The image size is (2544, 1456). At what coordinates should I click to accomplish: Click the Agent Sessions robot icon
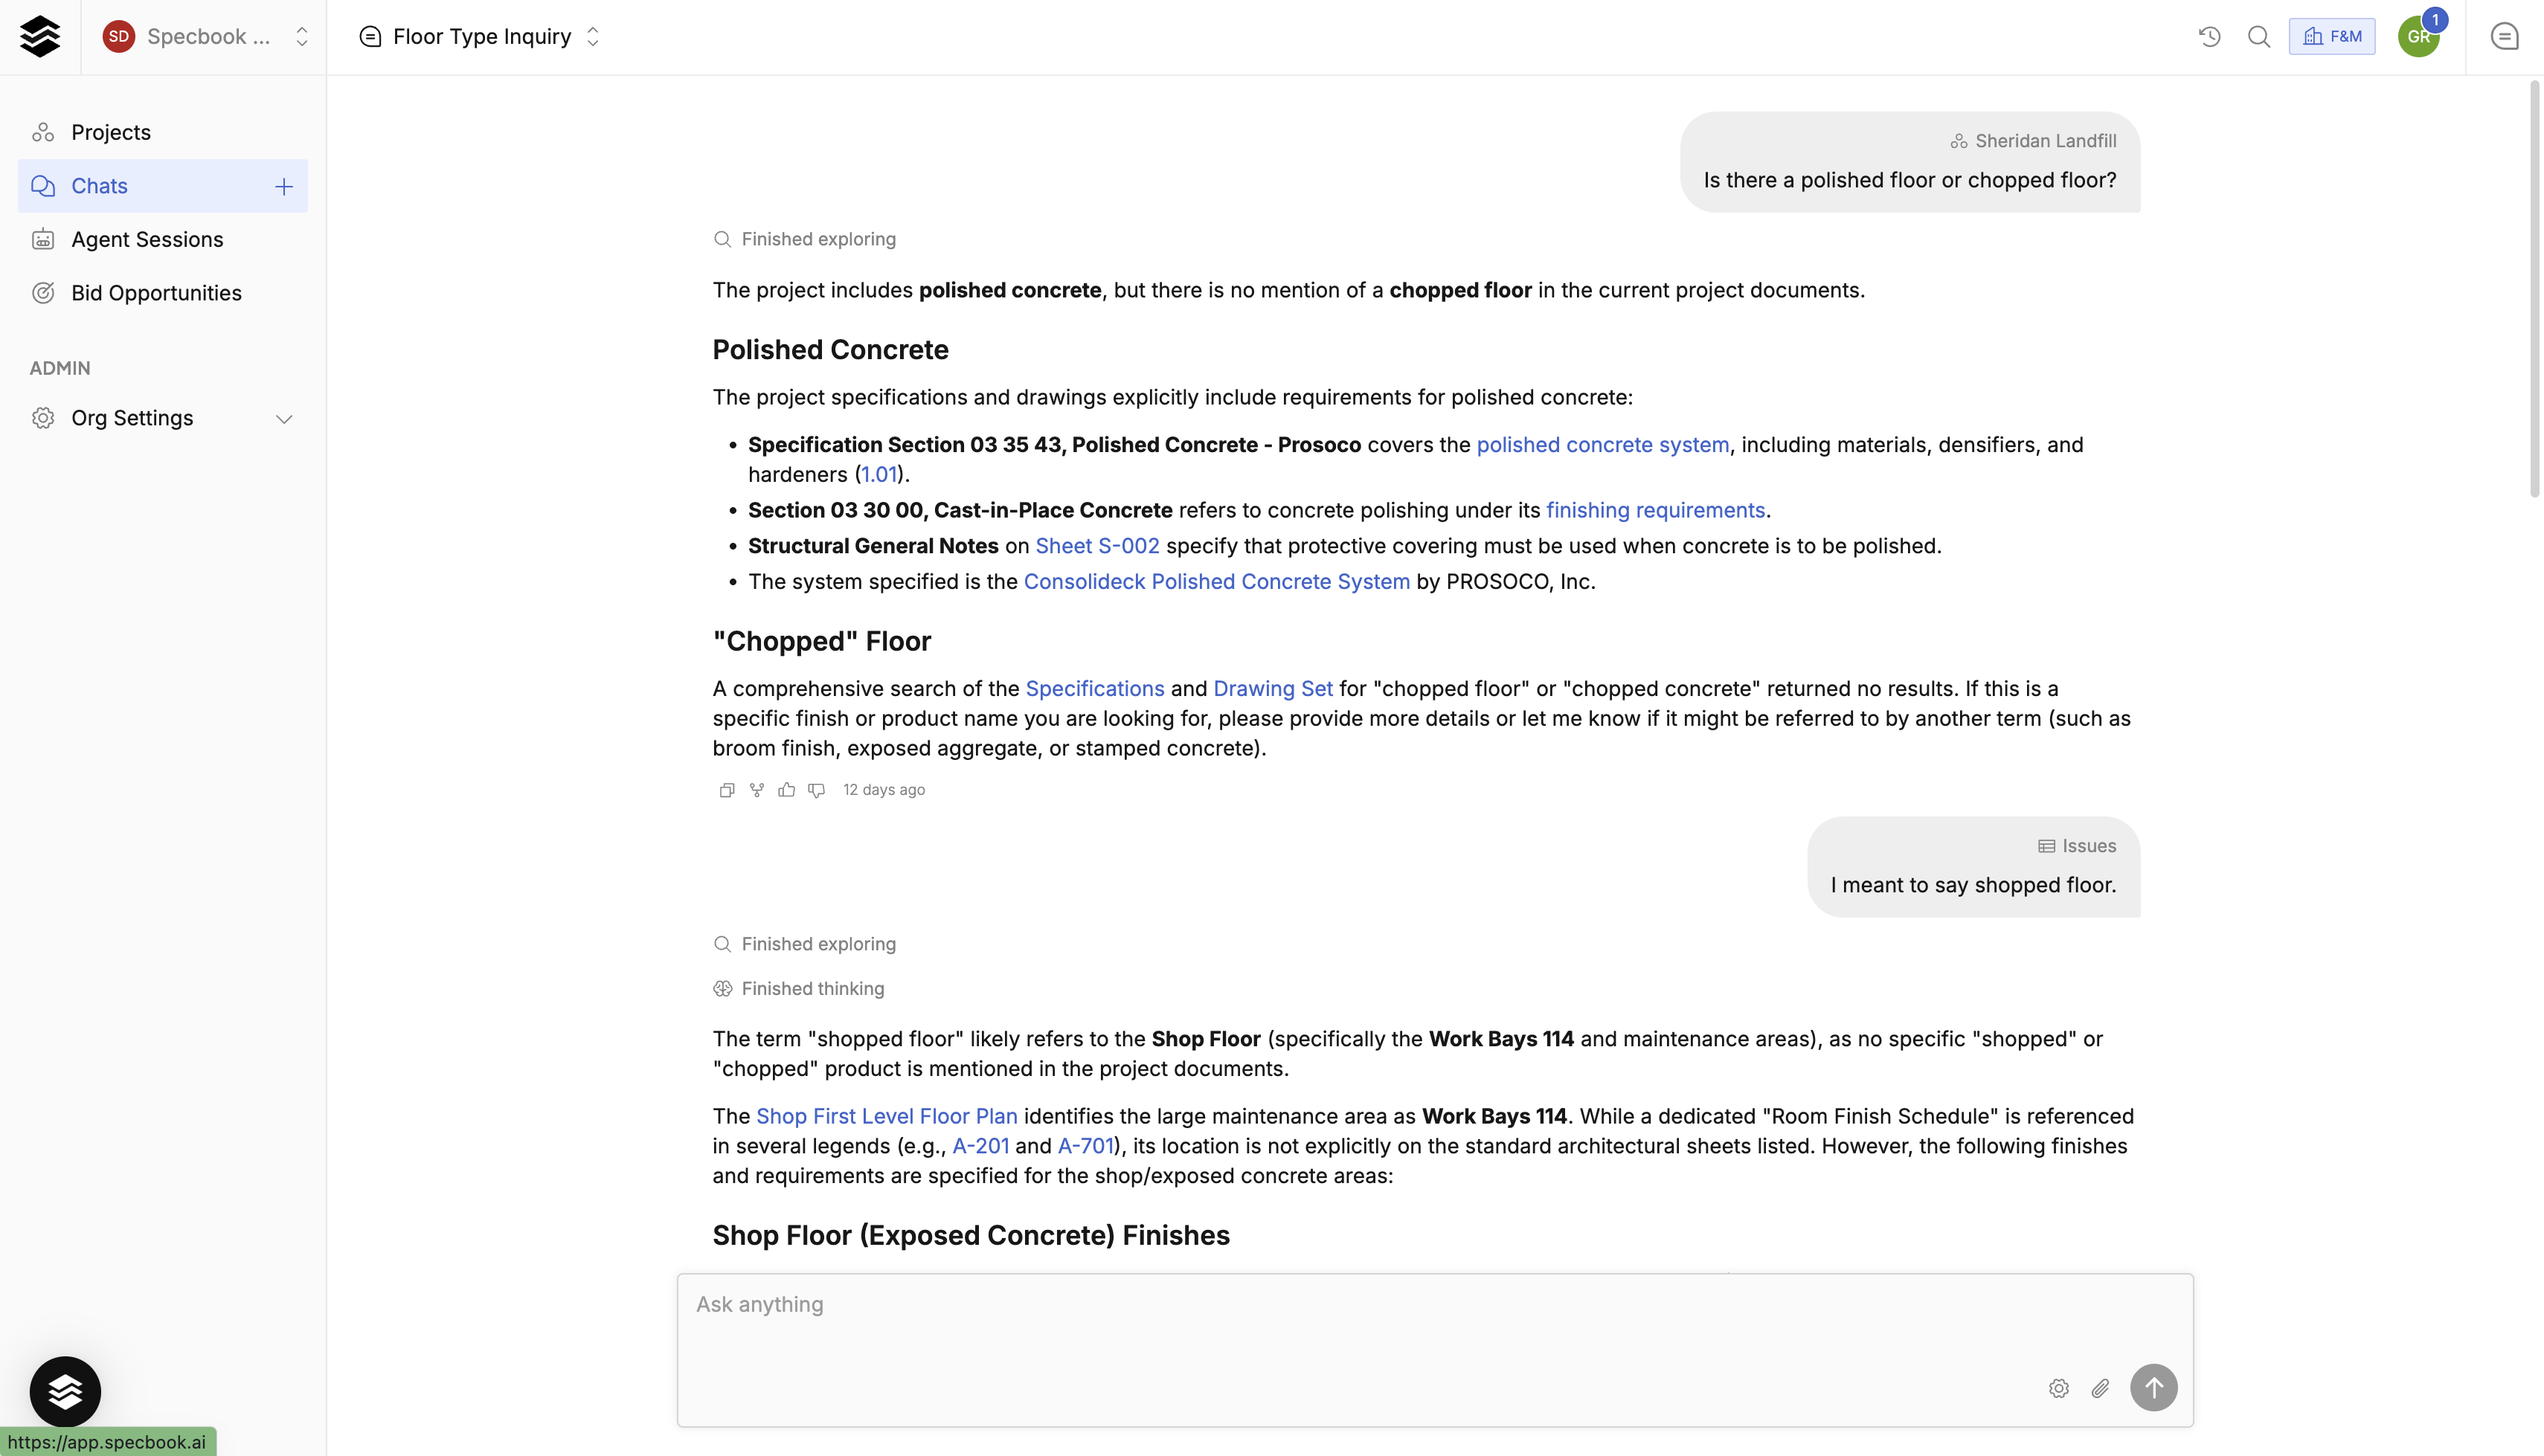(x=43, y=240)
